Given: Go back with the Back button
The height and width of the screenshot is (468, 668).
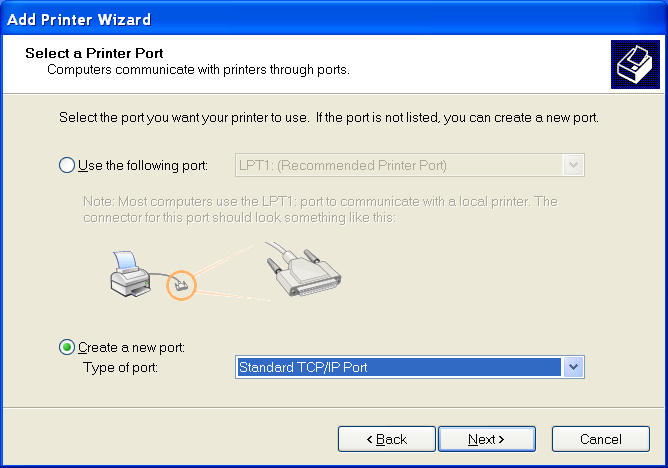Looking at the screenshot, I should click(386, 439).
